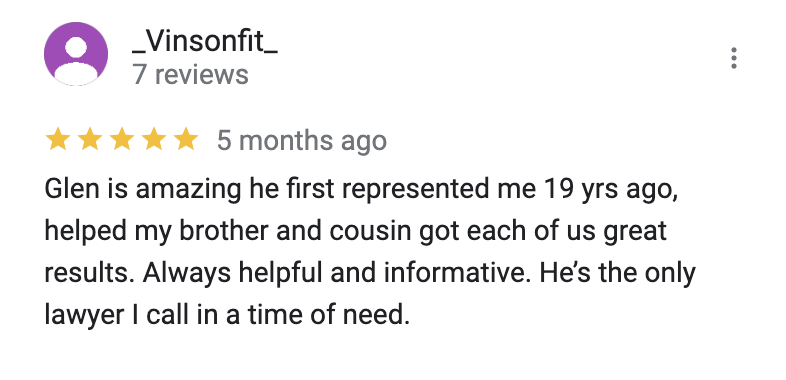This screenshot has height=380, width=786.
Task: Click the second yellow rating star
Action: pyautogui.click(x=90, y=139)
